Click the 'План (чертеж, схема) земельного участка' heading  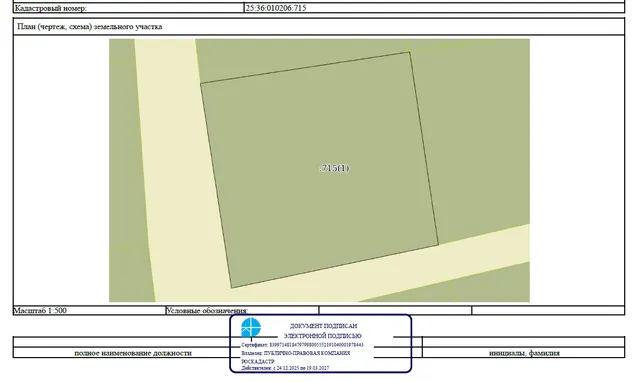coord(90,27)
